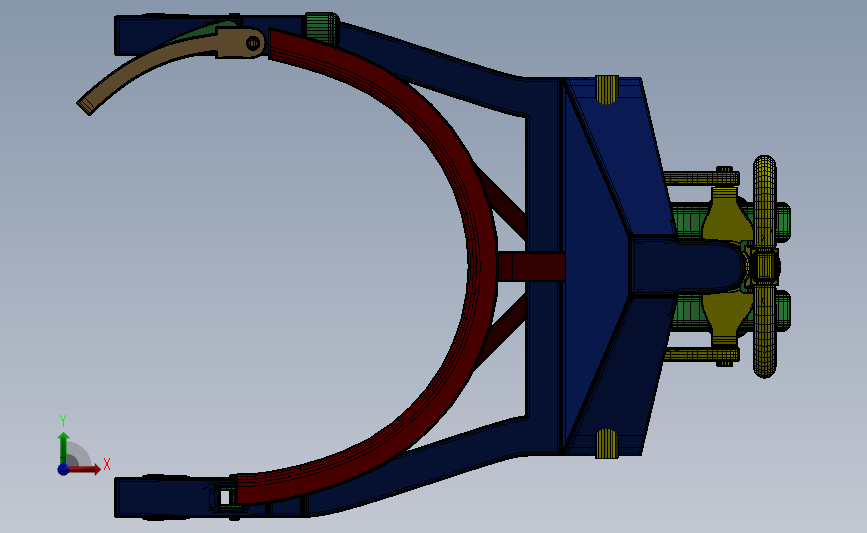This screenshot has width=867, height=533.
Task: Click the blue Z axis ball of the triad
Action: pos(64,469)
